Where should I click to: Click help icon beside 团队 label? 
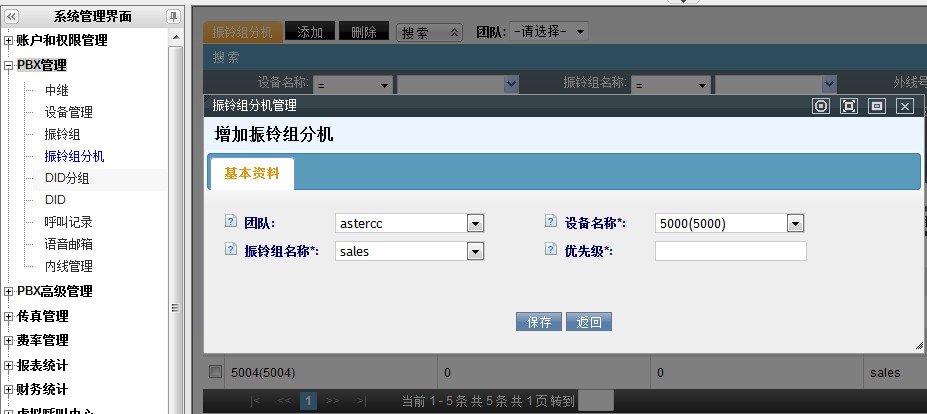coord(231,222)
